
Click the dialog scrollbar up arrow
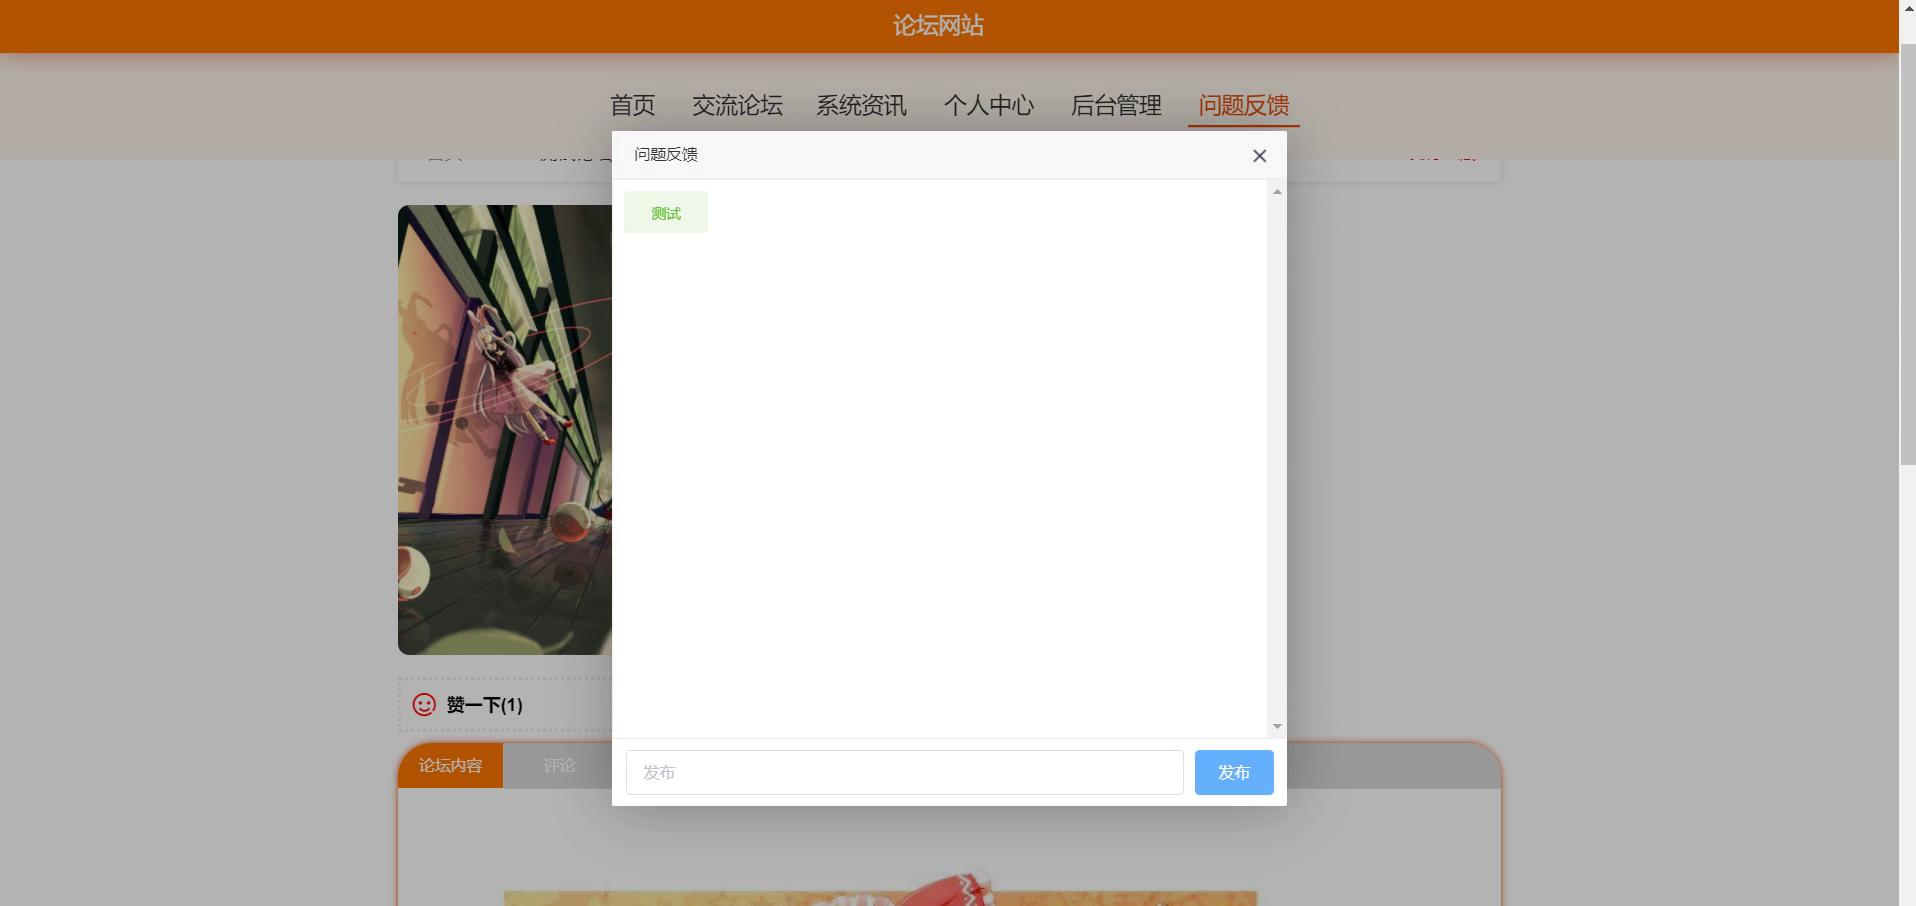[x=1277, y=192]
